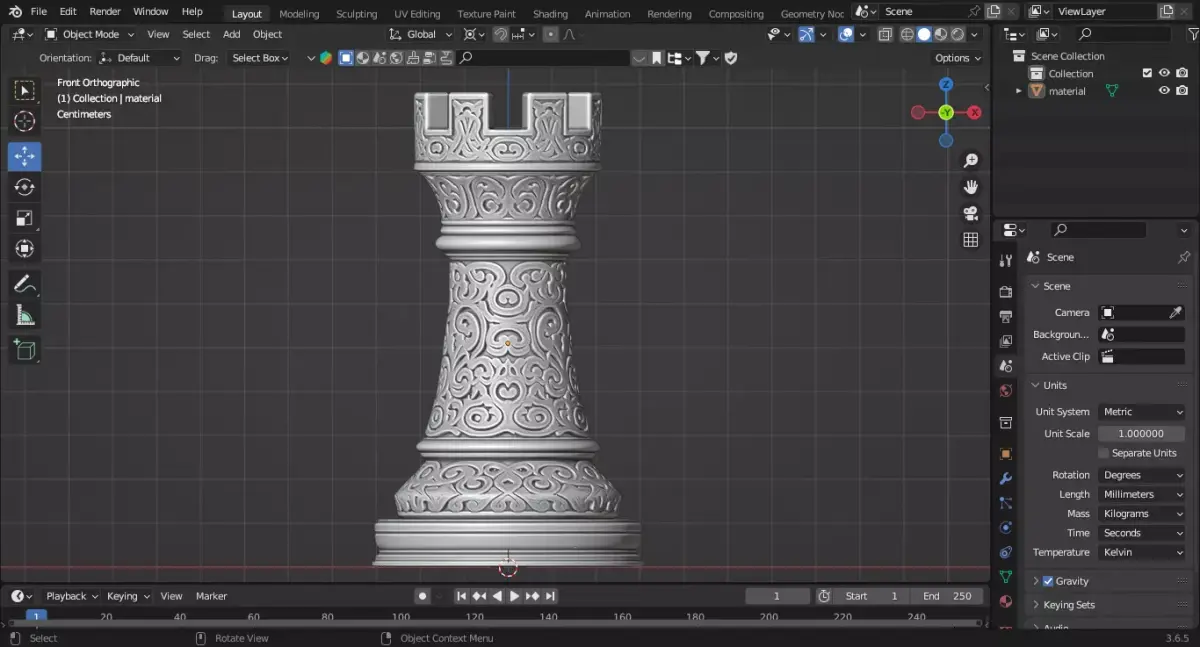Toggle viewport overlays button

pyautogui.click(x=846, y=34)
